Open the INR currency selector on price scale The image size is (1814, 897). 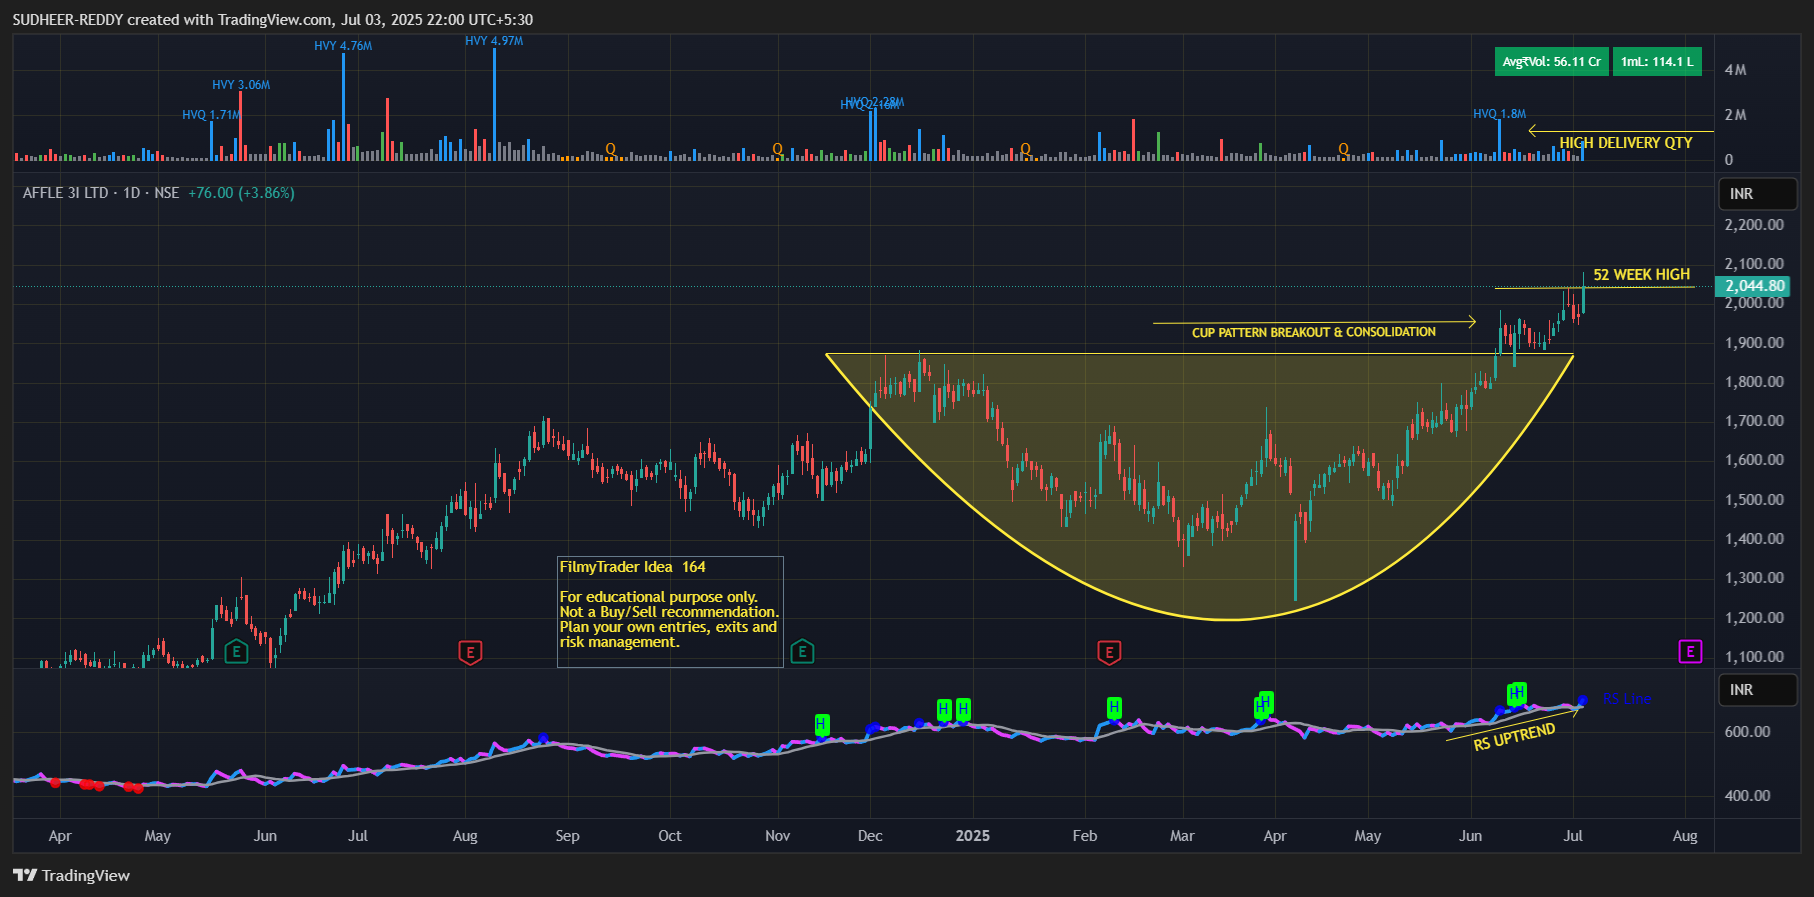pos(1757,194)
